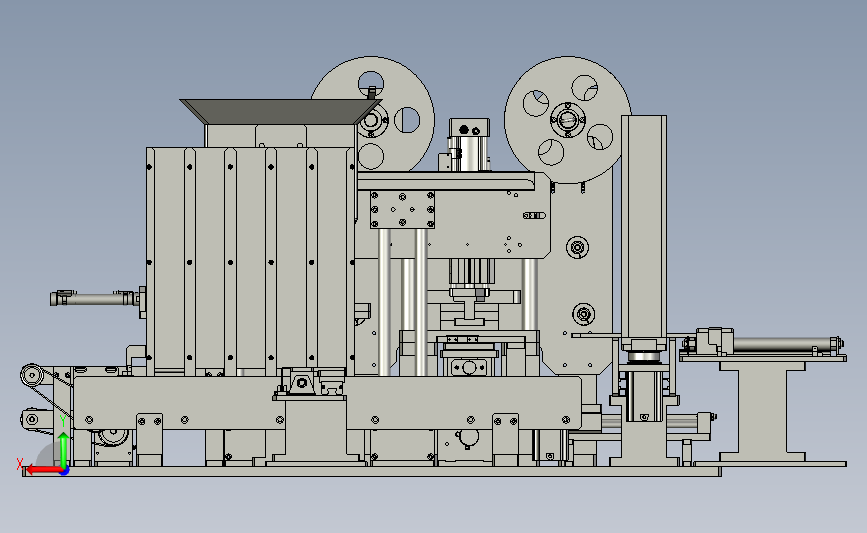
Task: Select the large ribbed cabinet panel on left
Action: [x=250, y=261]
